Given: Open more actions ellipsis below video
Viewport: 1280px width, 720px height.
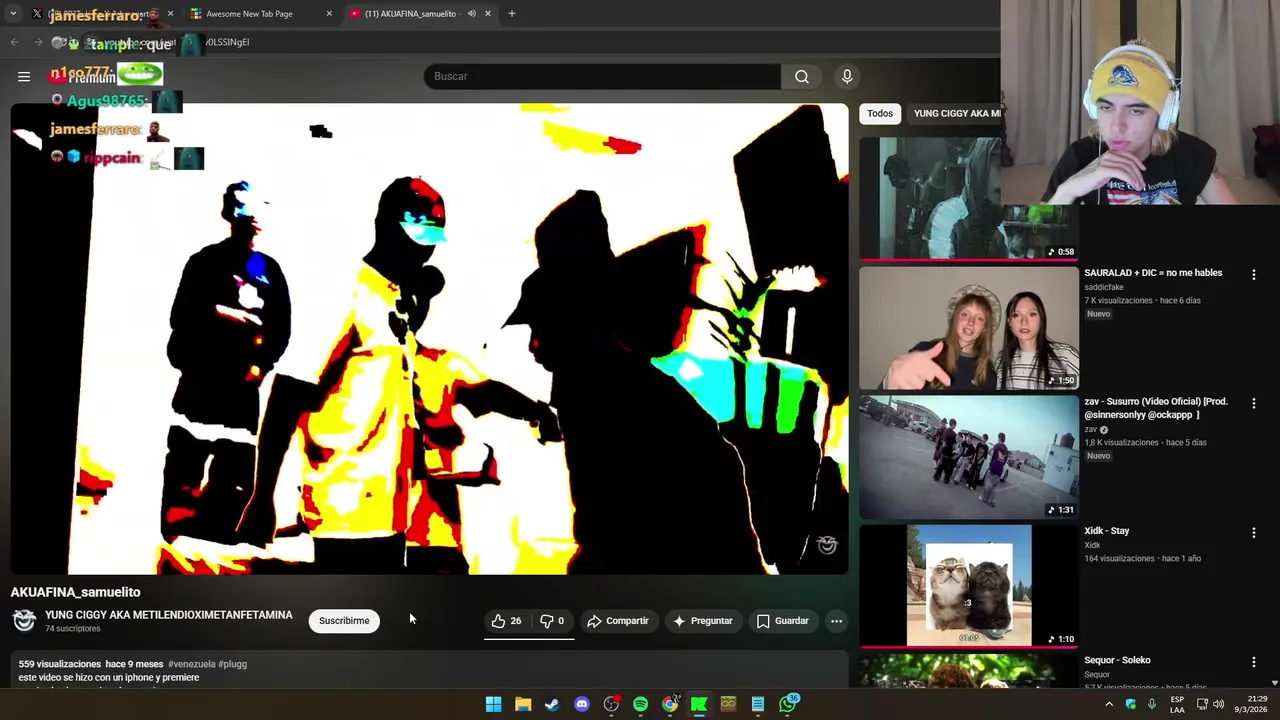Looking at the screenshot, I should (836, 621).
